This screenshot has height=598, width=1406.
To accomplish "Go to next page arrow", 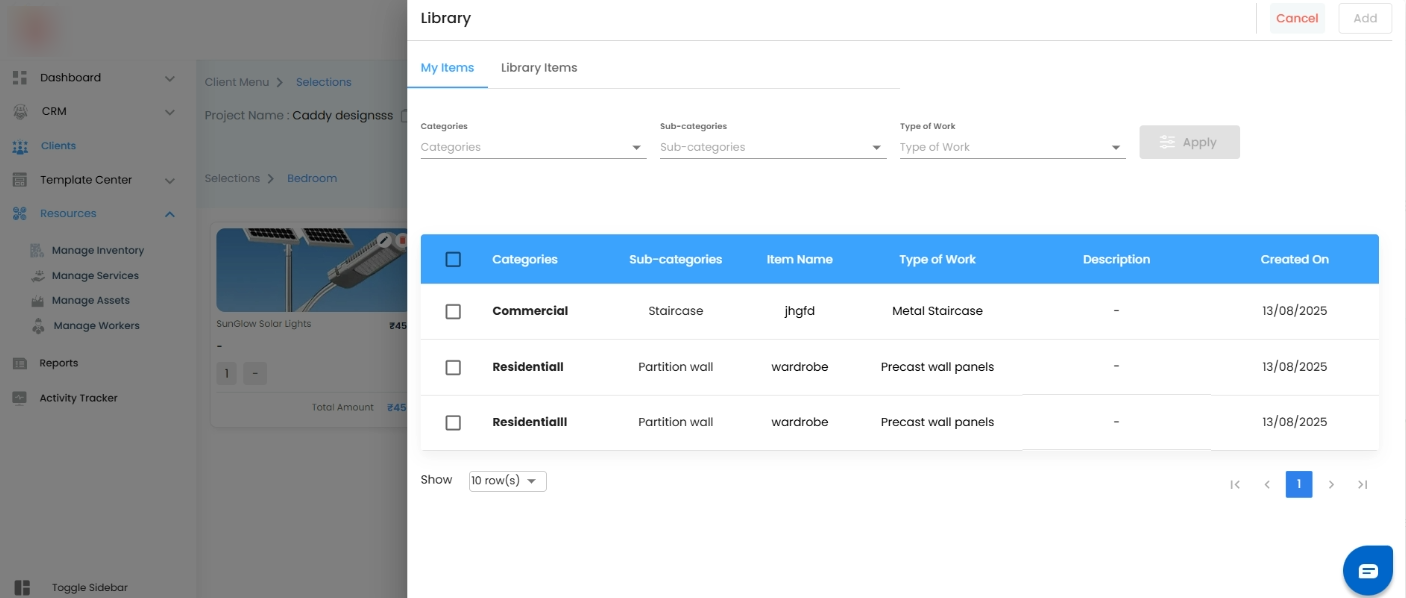I will tap(1331, 485).
